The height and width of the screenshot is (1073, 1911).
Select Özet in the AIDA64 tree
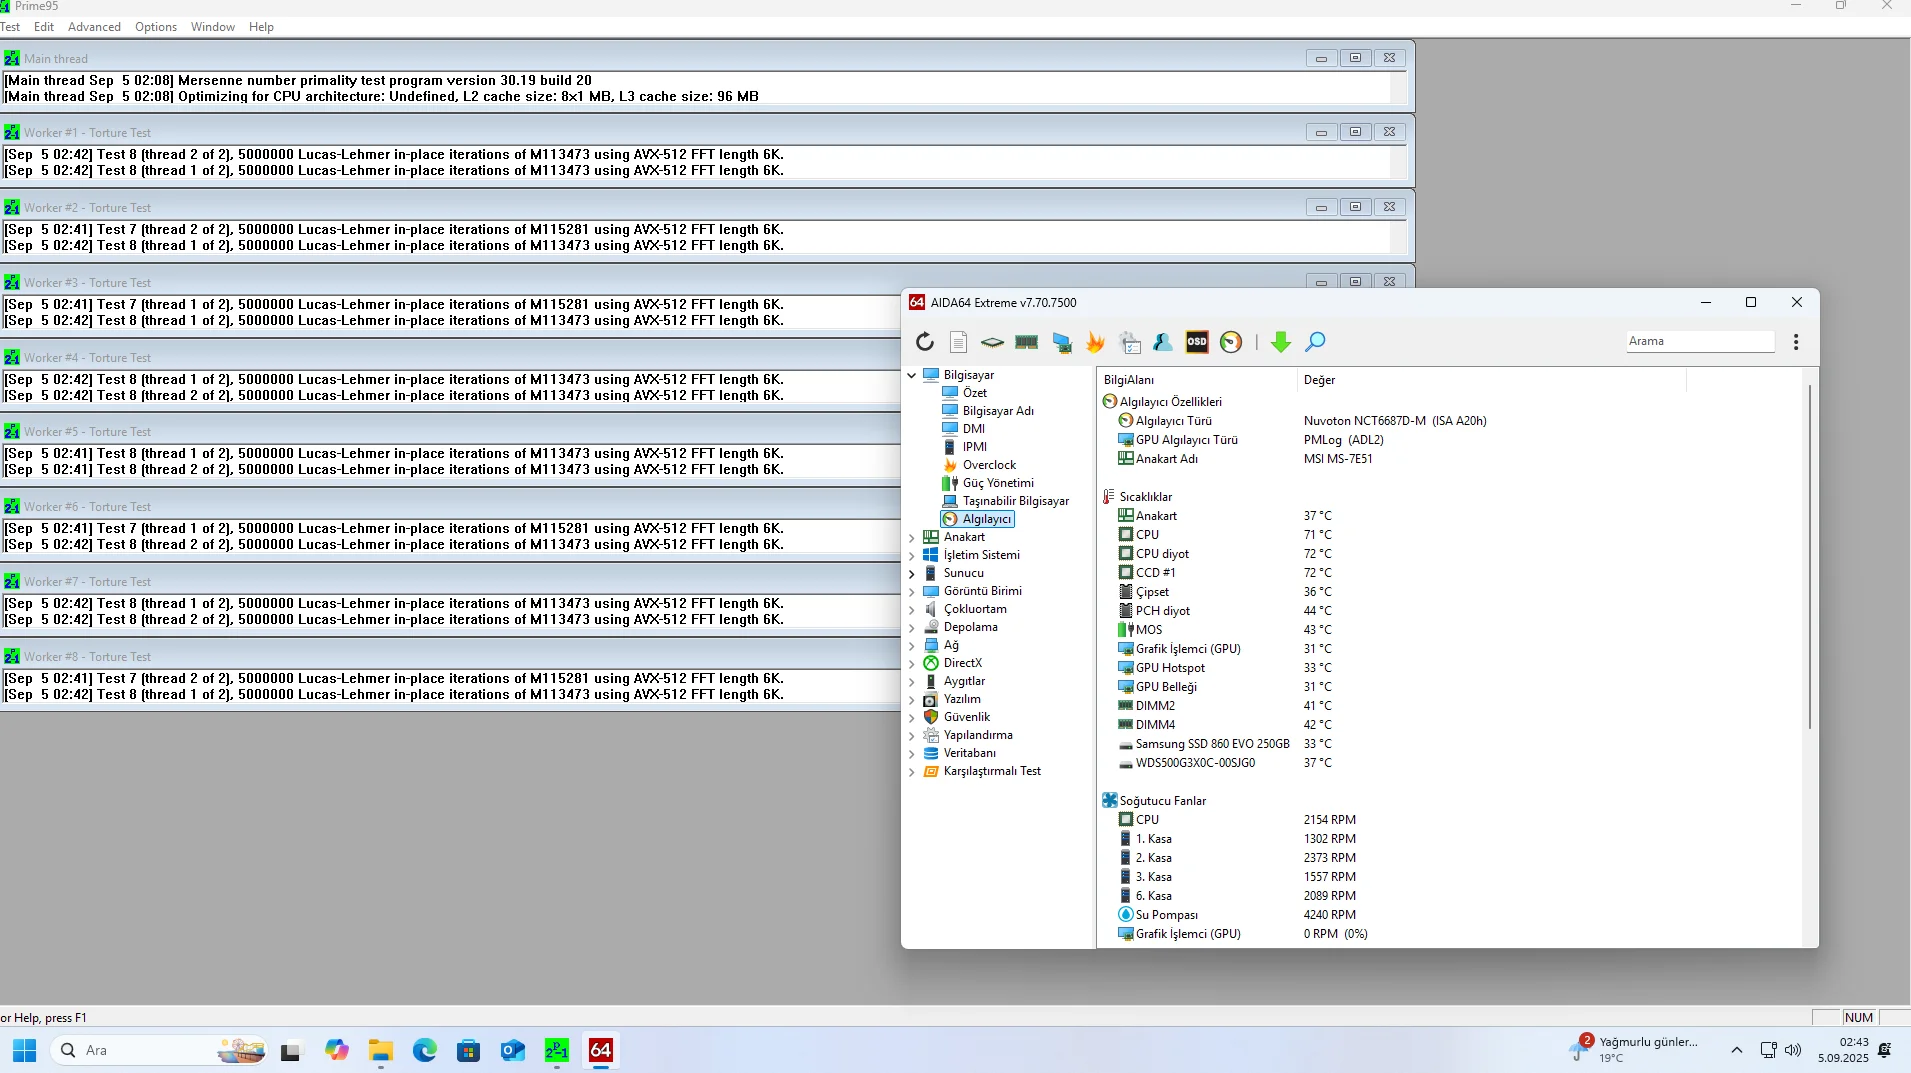(x=974, y=393)
